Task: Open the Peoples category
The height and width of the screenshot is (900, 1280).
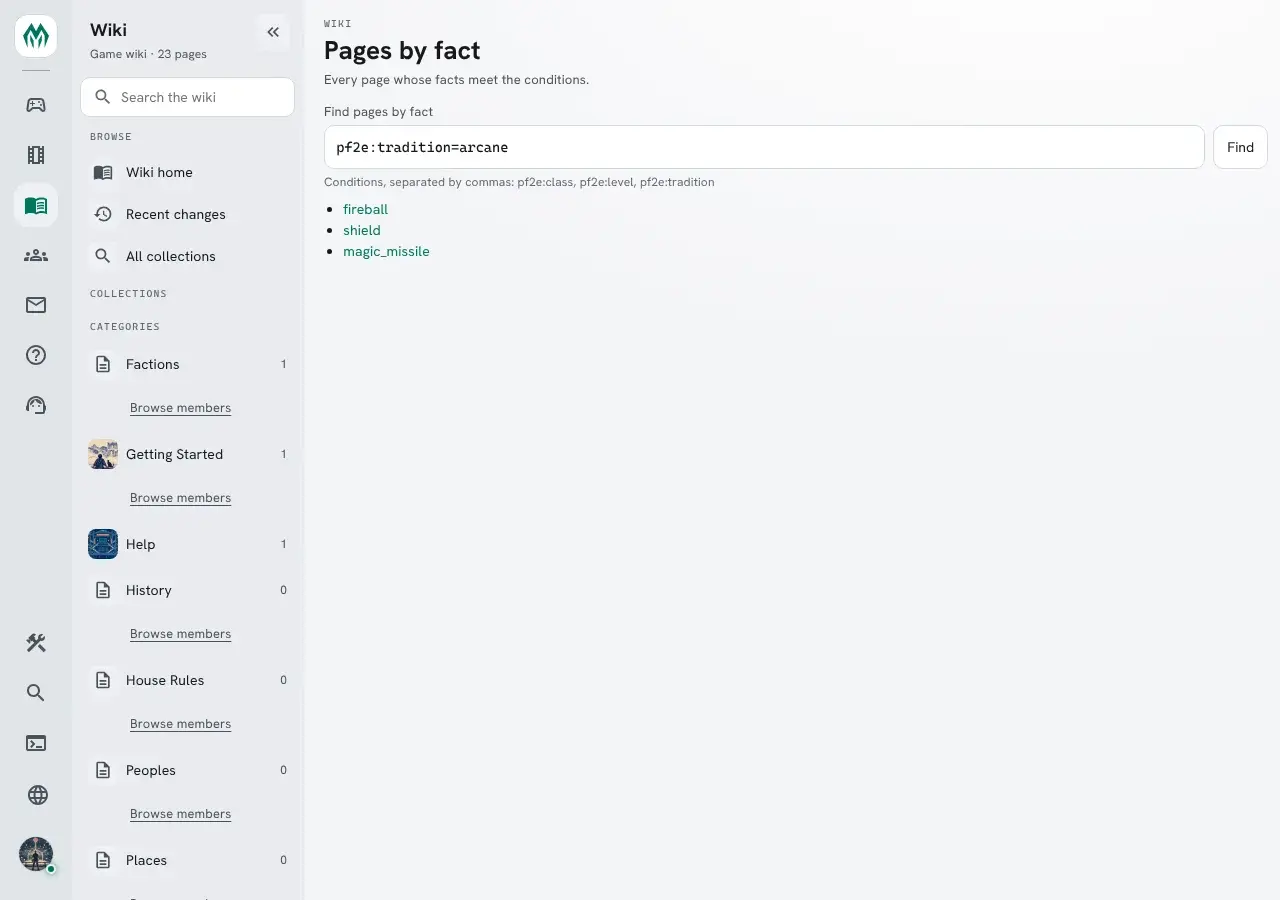Action: pyautogui.click(x=188, y=770)
